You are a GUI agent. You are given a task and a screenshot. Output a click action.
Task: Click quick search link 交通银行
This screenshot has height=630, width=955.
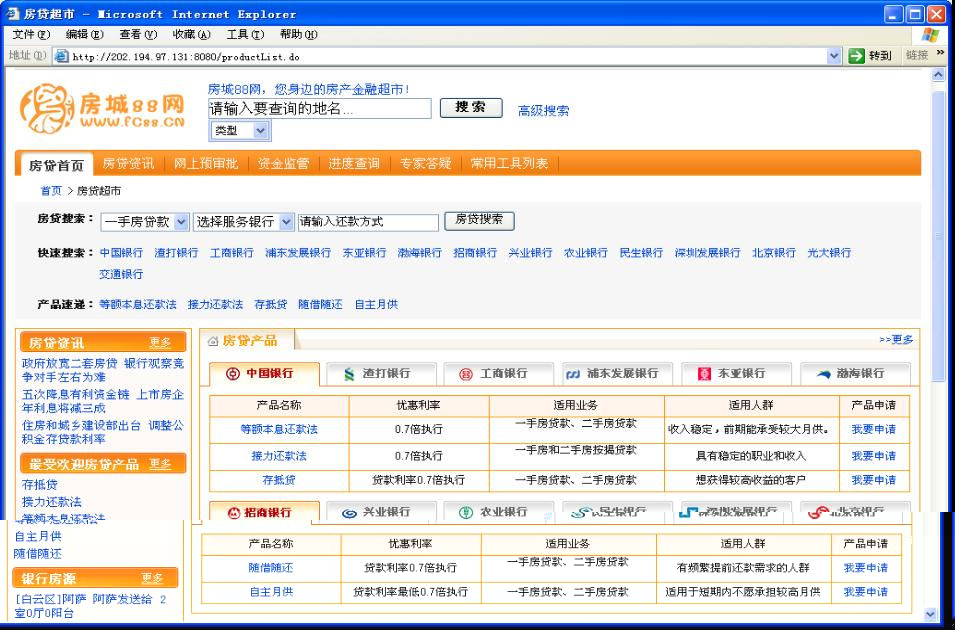[121, 274]
